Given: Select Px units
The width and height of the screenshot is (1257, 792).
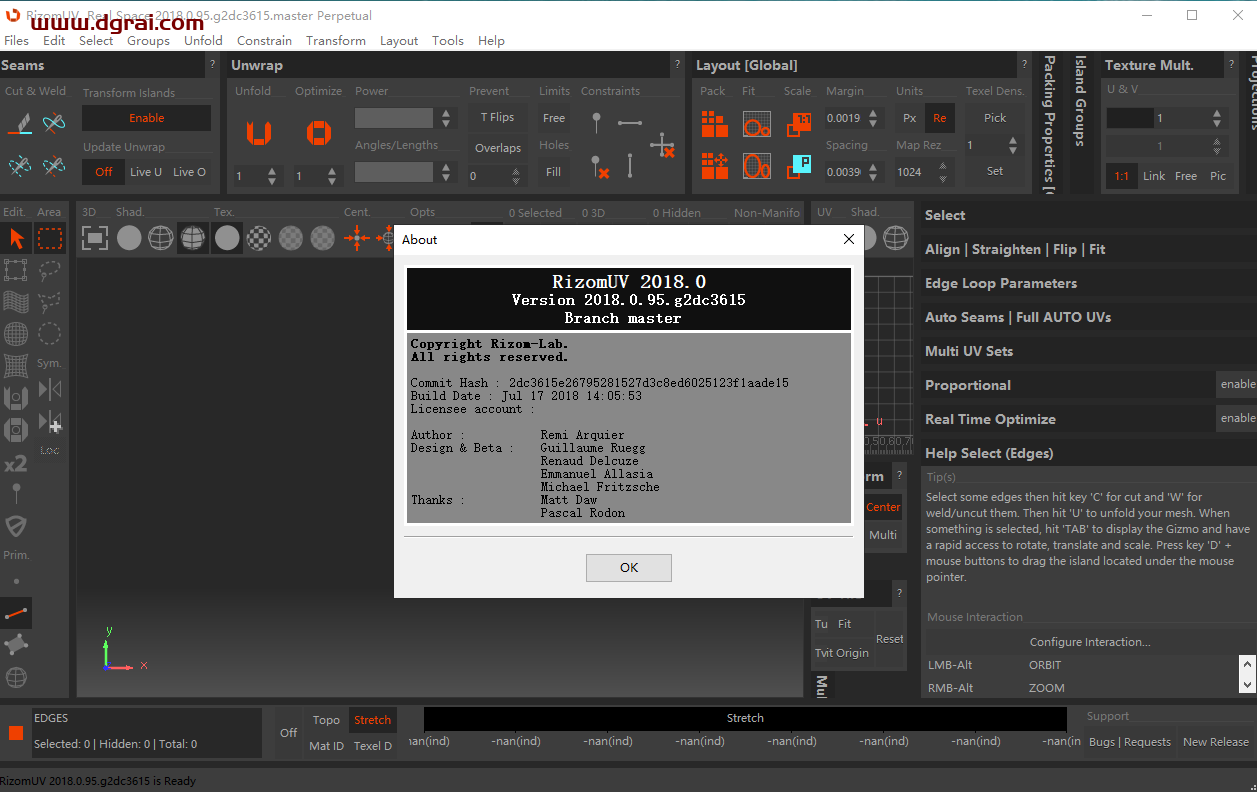Looking at the screenshot, I should (x=909, y=118).
